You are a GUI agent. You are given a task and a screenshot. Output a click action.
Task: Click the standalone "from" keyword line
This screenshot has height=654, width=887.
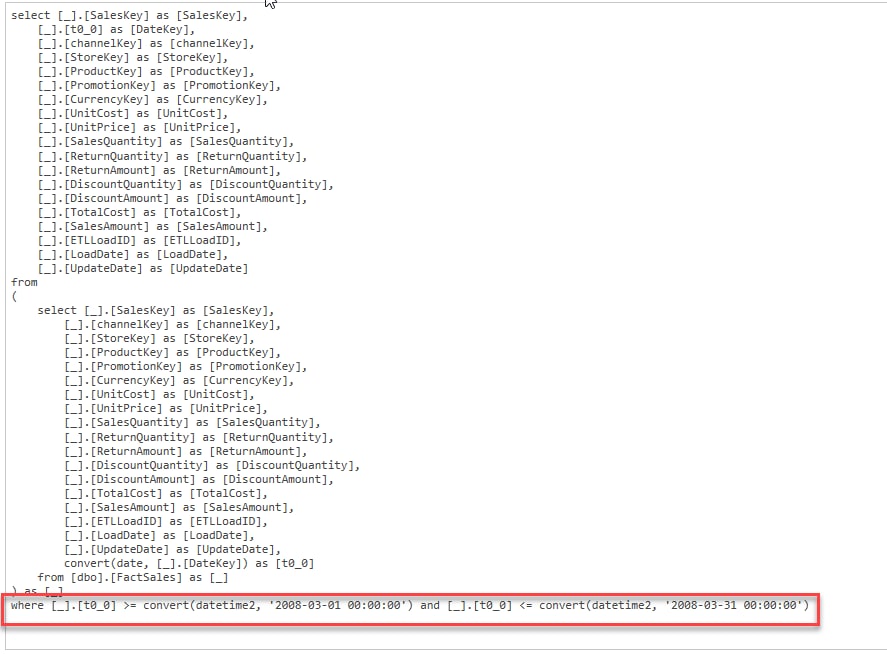(24, 282)
